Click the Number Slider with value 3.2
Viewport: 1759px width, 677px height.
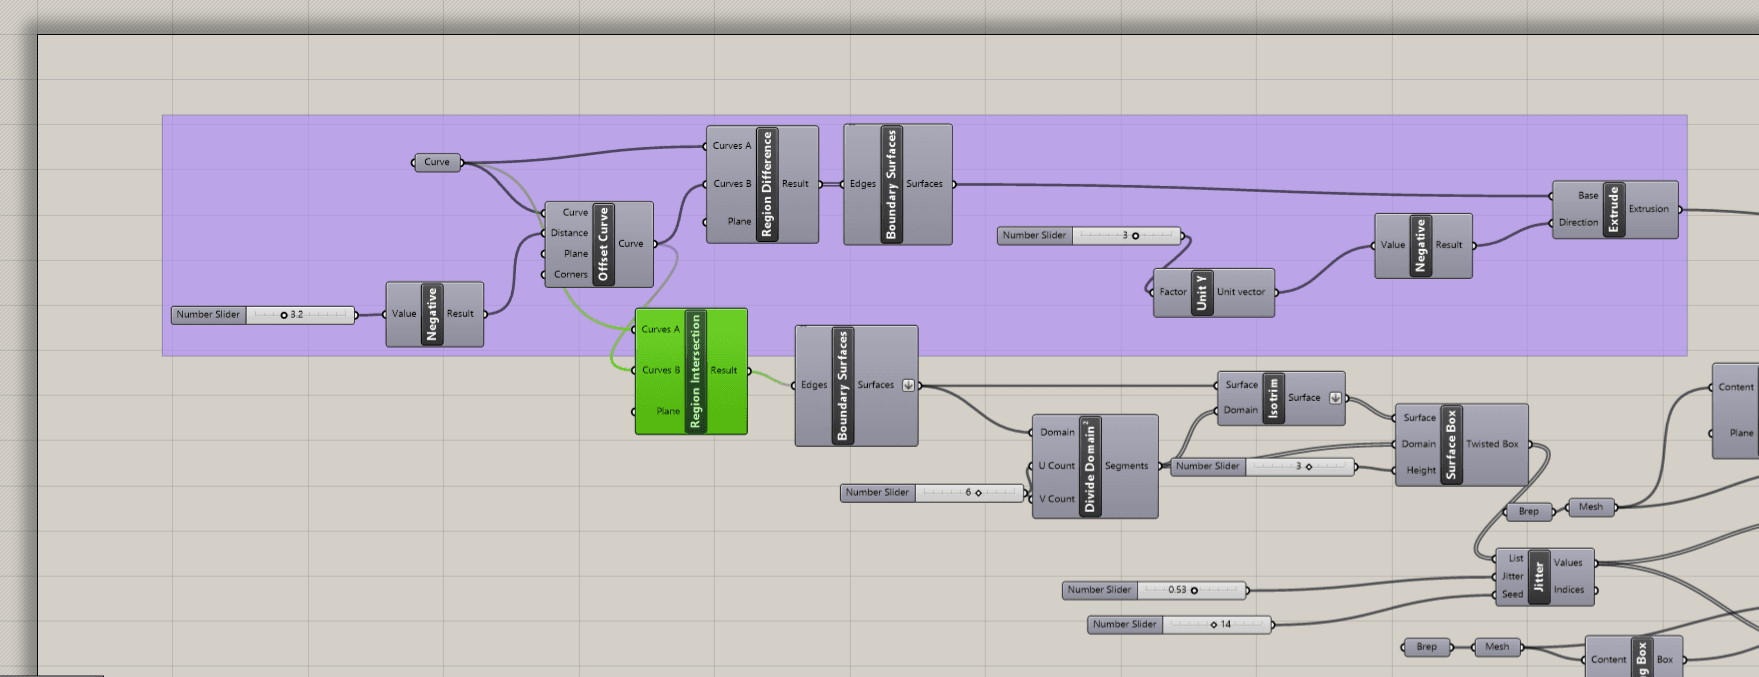(263, 314)
